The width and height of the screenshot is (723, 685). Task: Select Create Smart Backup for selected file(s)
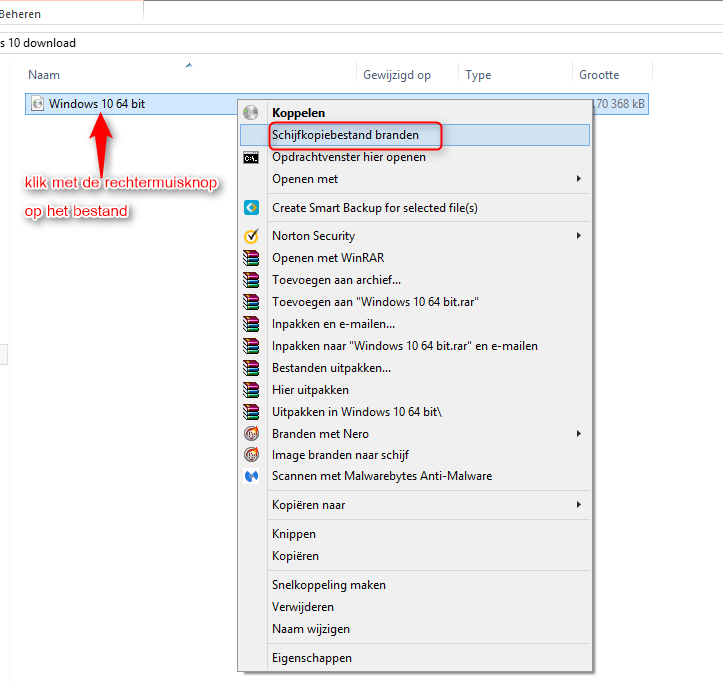[415, 208]
